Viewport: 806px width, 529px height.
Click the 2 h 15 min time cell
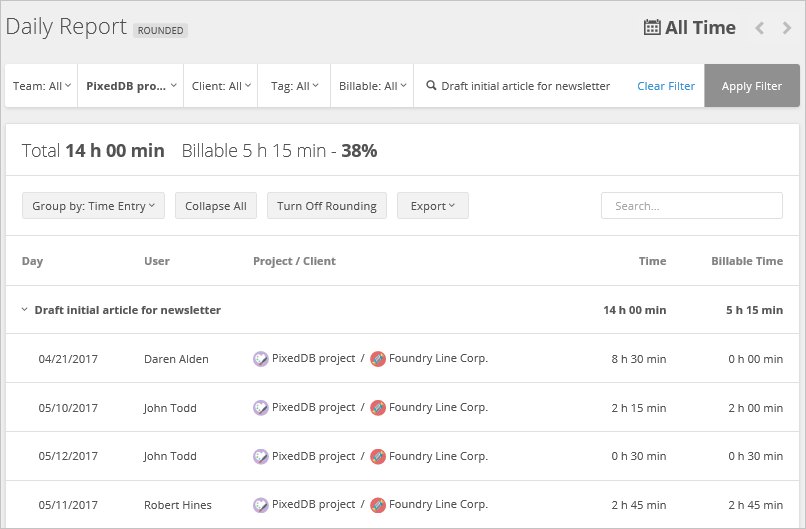tap(638, 408)
